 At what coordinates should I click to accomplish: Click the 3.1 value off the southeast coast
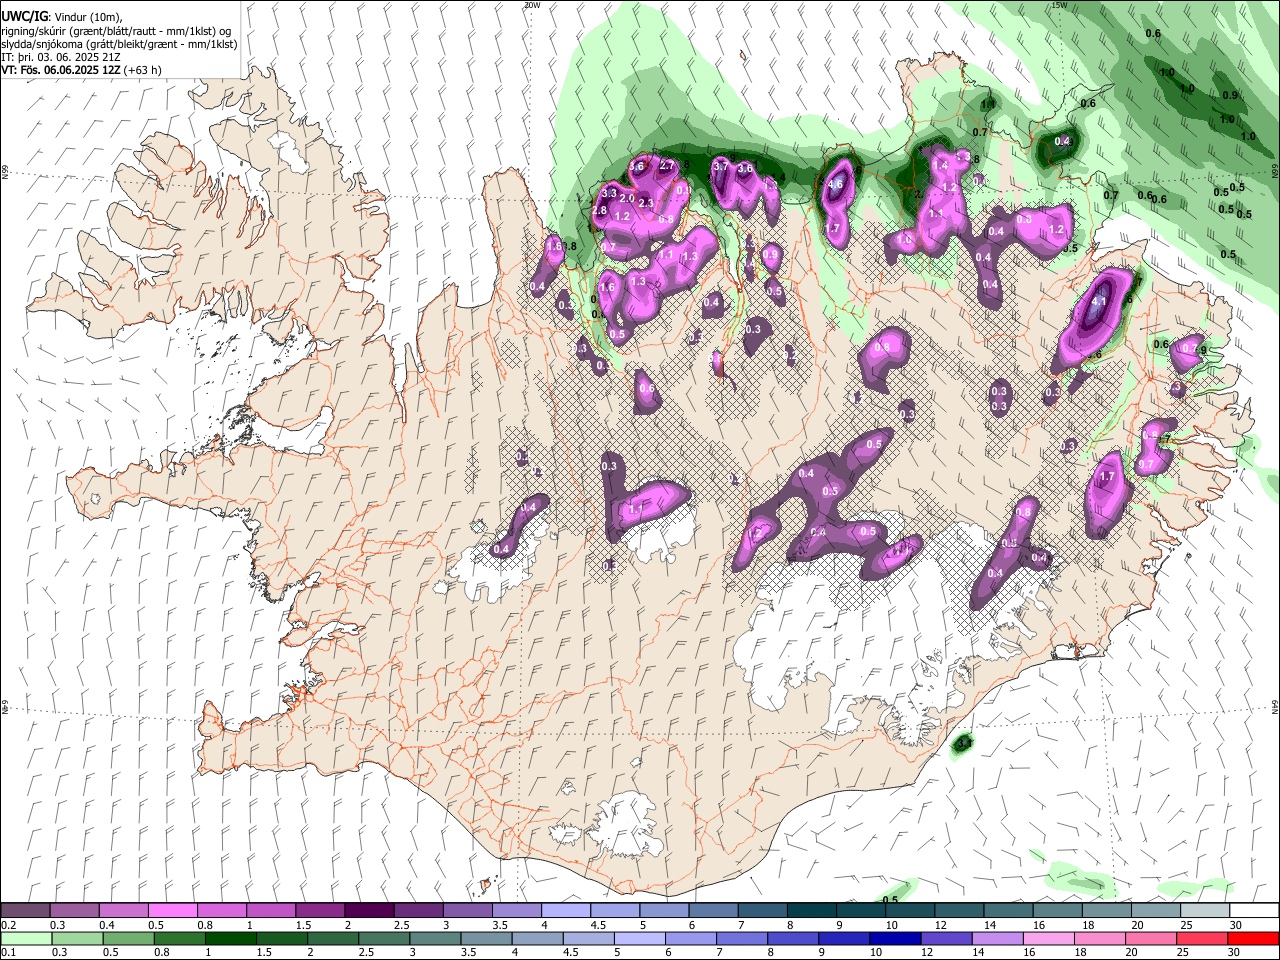[x=964, y=743]
